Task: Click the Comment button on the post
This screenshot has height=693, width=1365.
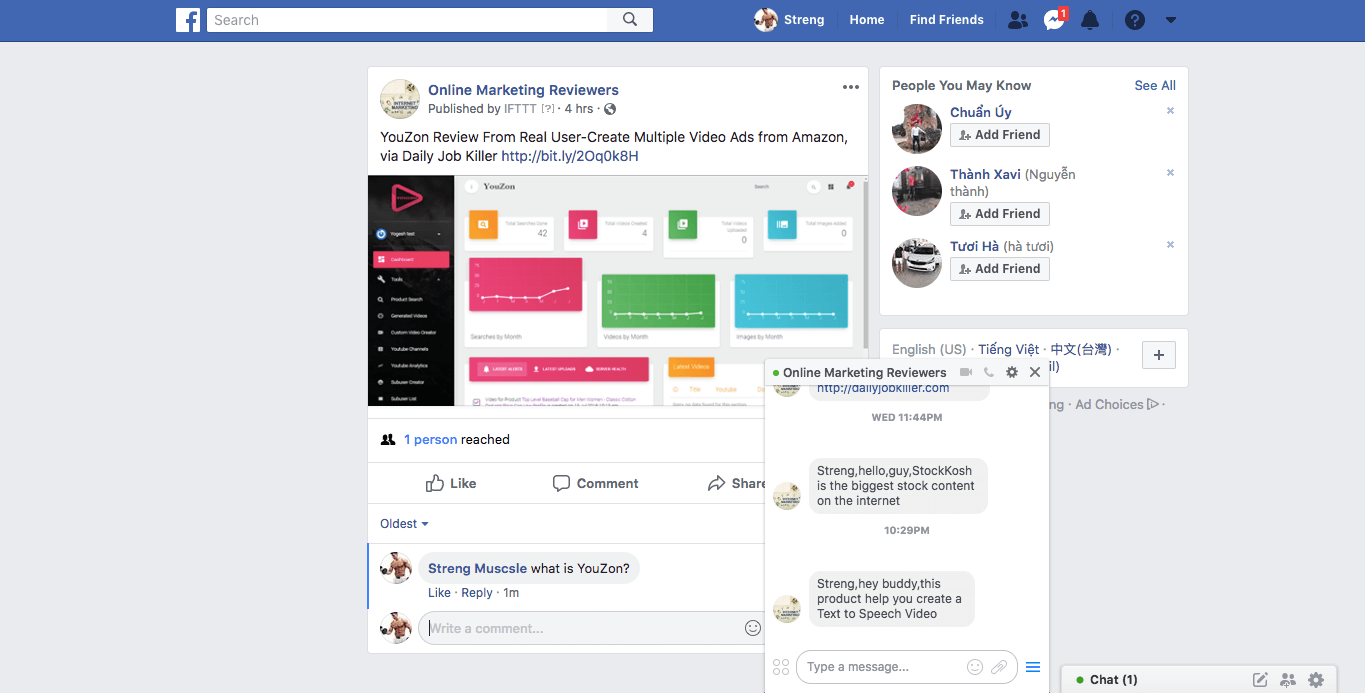Action: click(x=596, y=483)
